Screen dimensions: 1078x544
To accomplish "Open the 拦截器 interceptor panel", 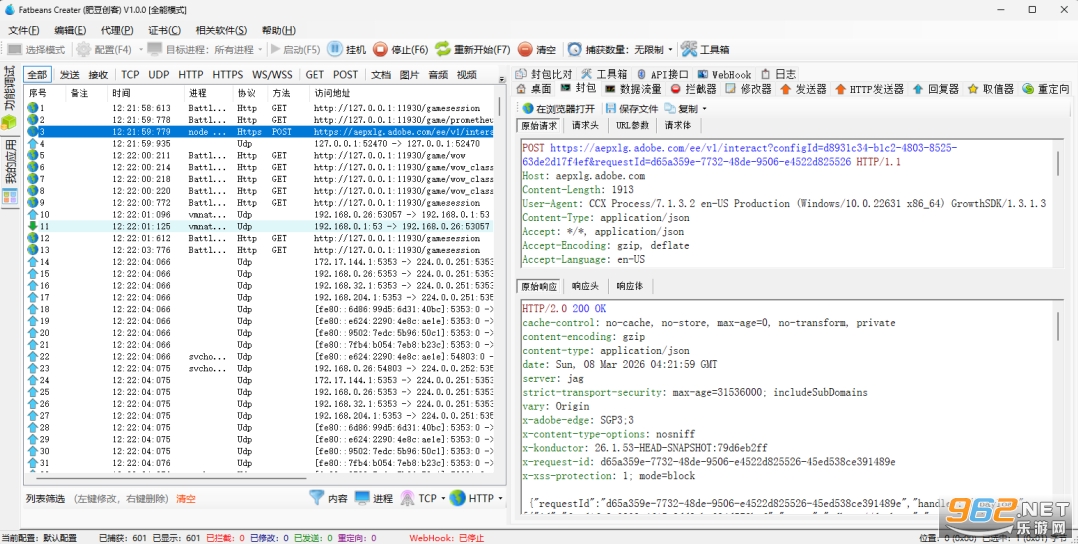I will (x=694, y=89).
